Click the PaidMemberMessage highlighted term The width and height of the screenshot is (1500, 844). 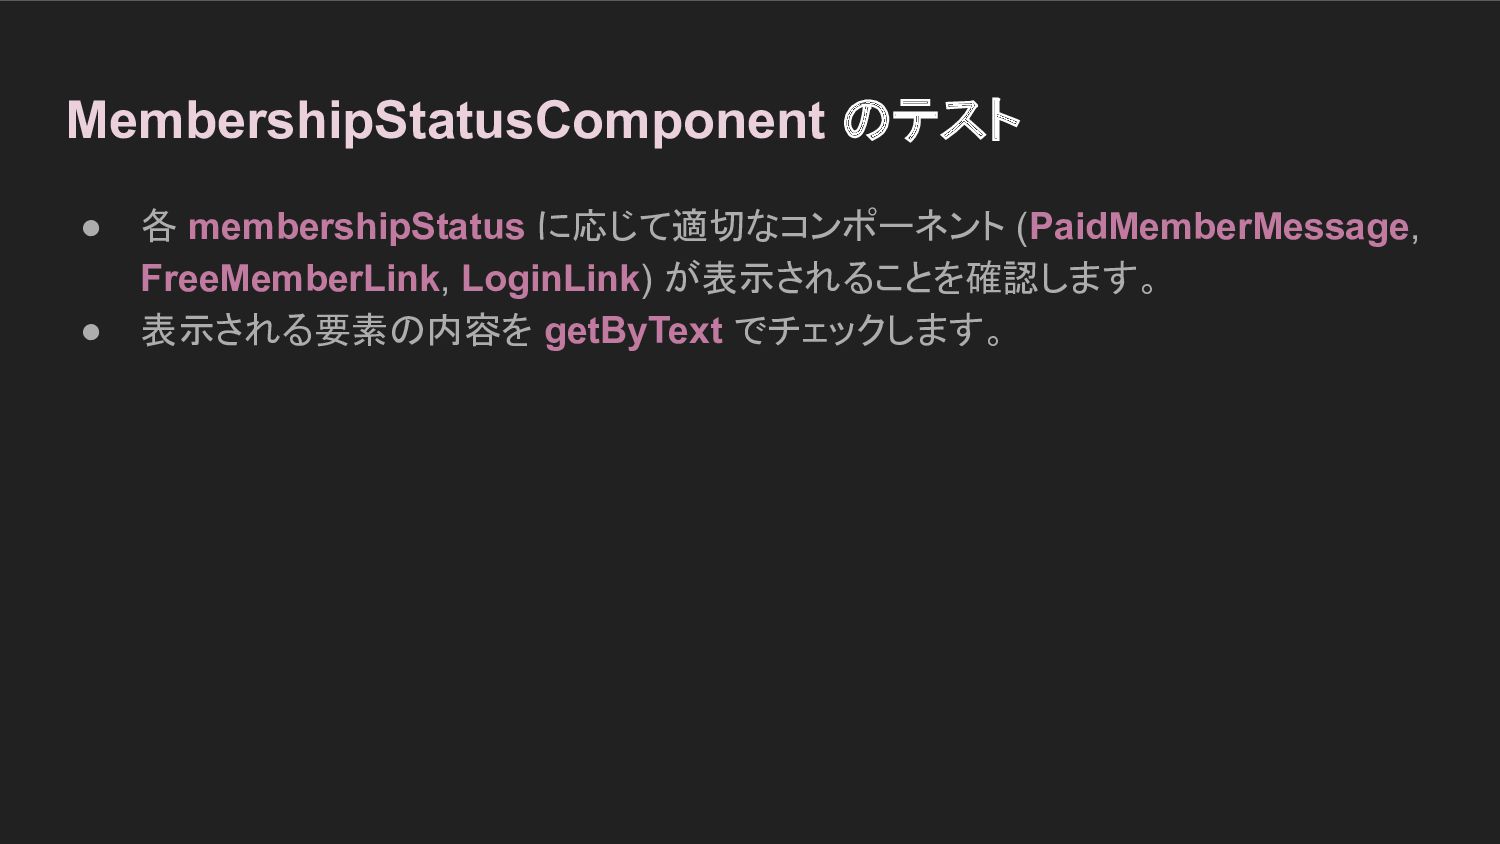(1219, 227)
